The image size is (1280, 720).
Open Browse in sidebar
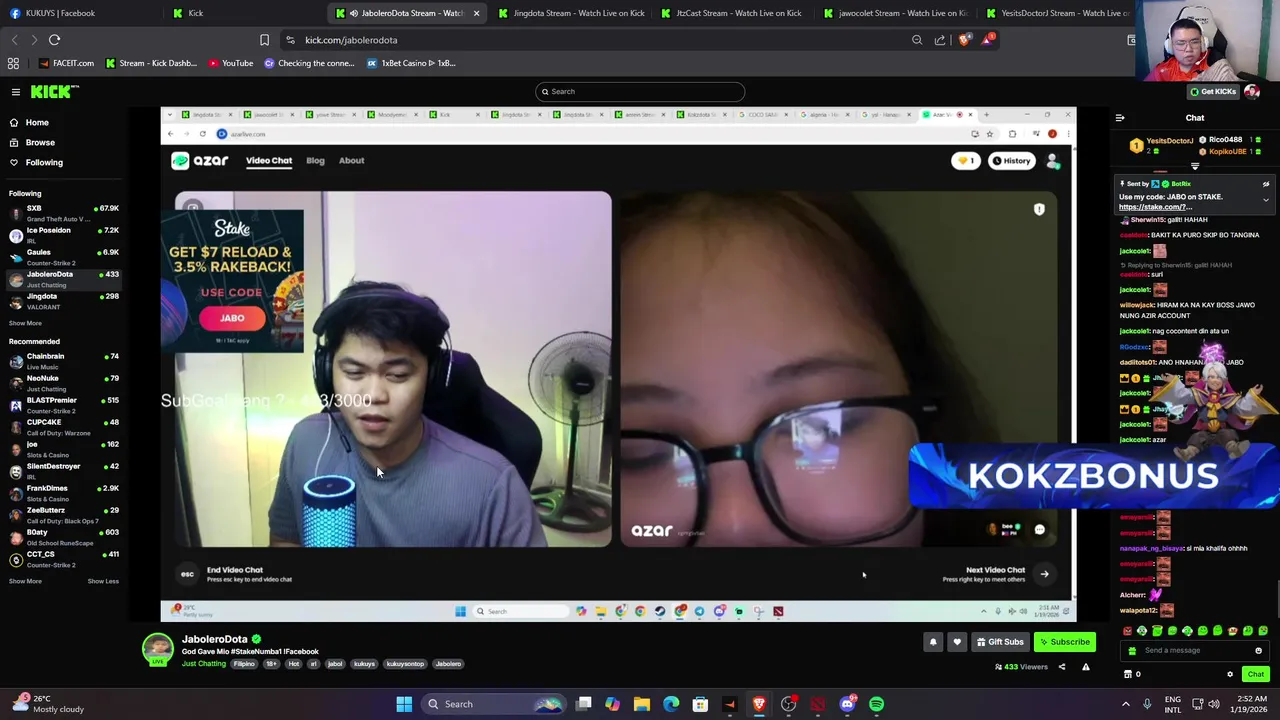(x=40, y=143)
